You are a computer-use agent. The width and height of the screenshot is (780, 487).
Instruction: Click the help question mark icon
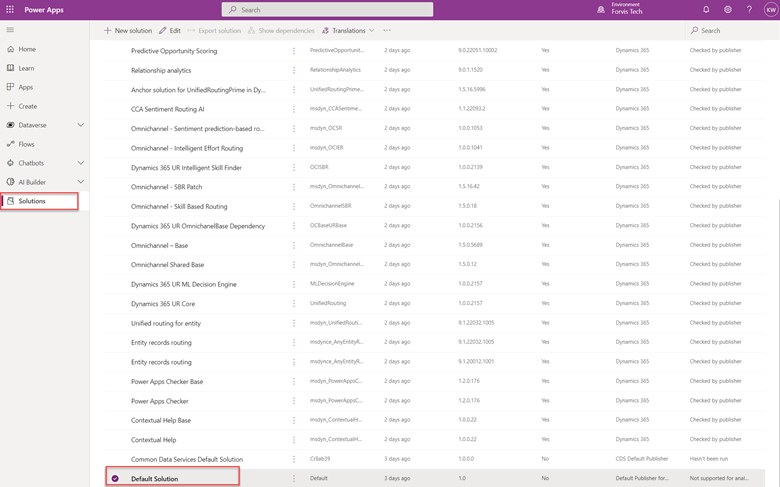749,9
